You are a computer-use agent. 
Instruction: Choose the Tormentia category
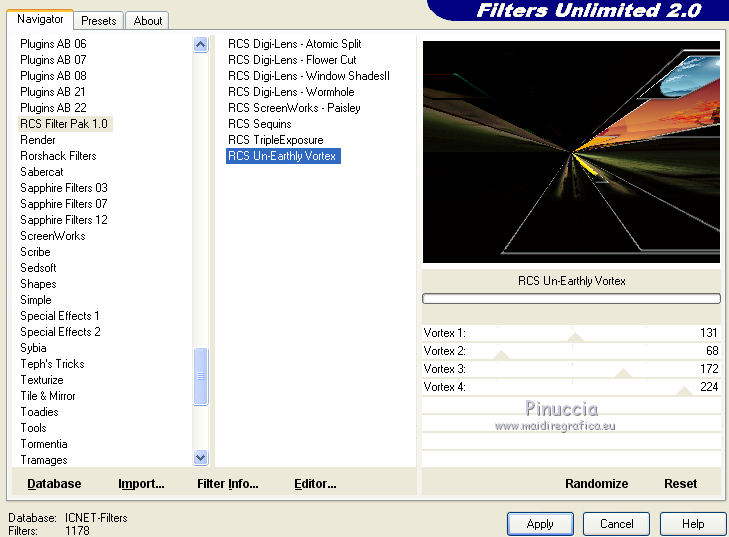coord(44,444)
